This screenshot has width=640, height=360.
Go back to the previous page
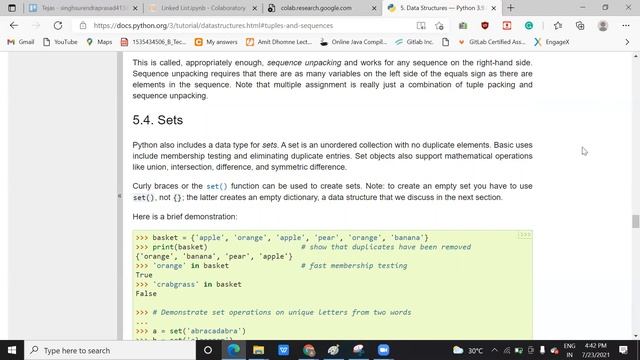pos(14,25)
